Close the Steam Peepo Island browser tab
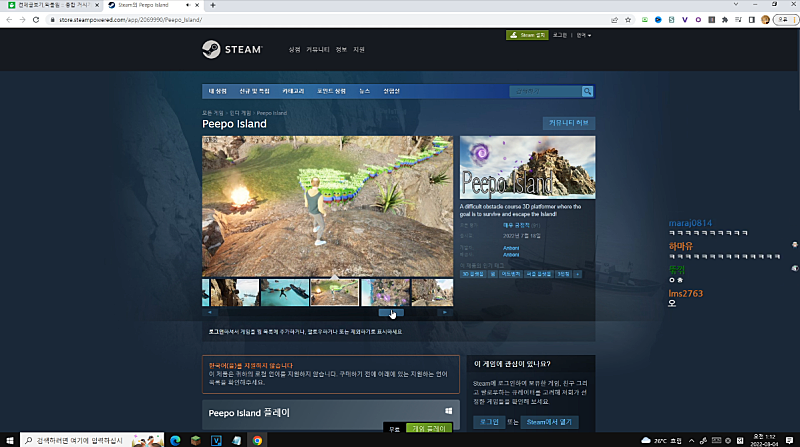 197,5
